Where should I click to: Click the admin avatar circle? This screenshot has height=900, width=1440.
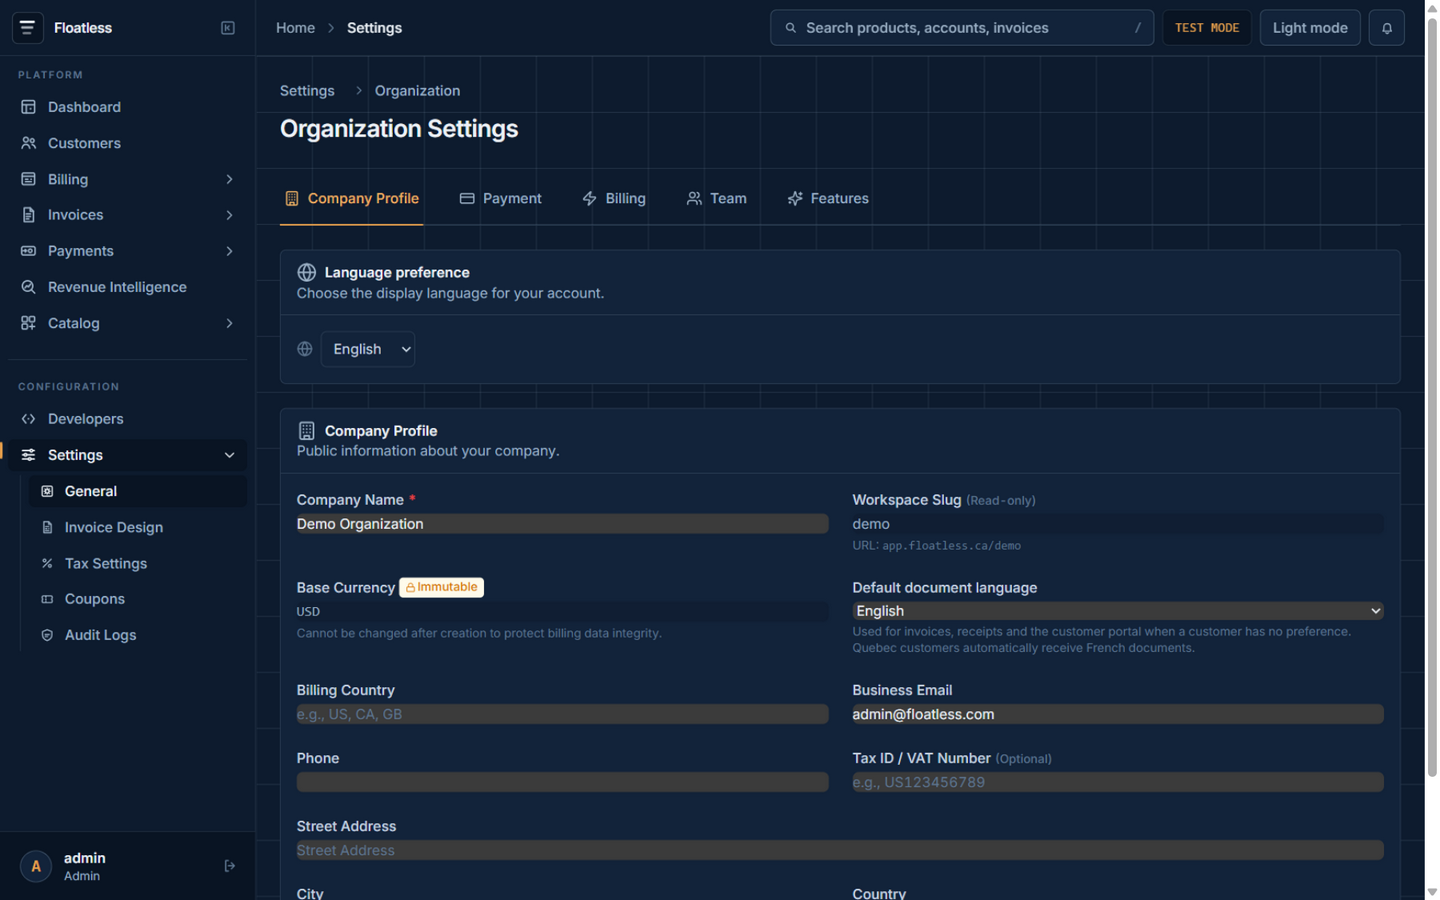pyautogui.click(x=36, y=866)
